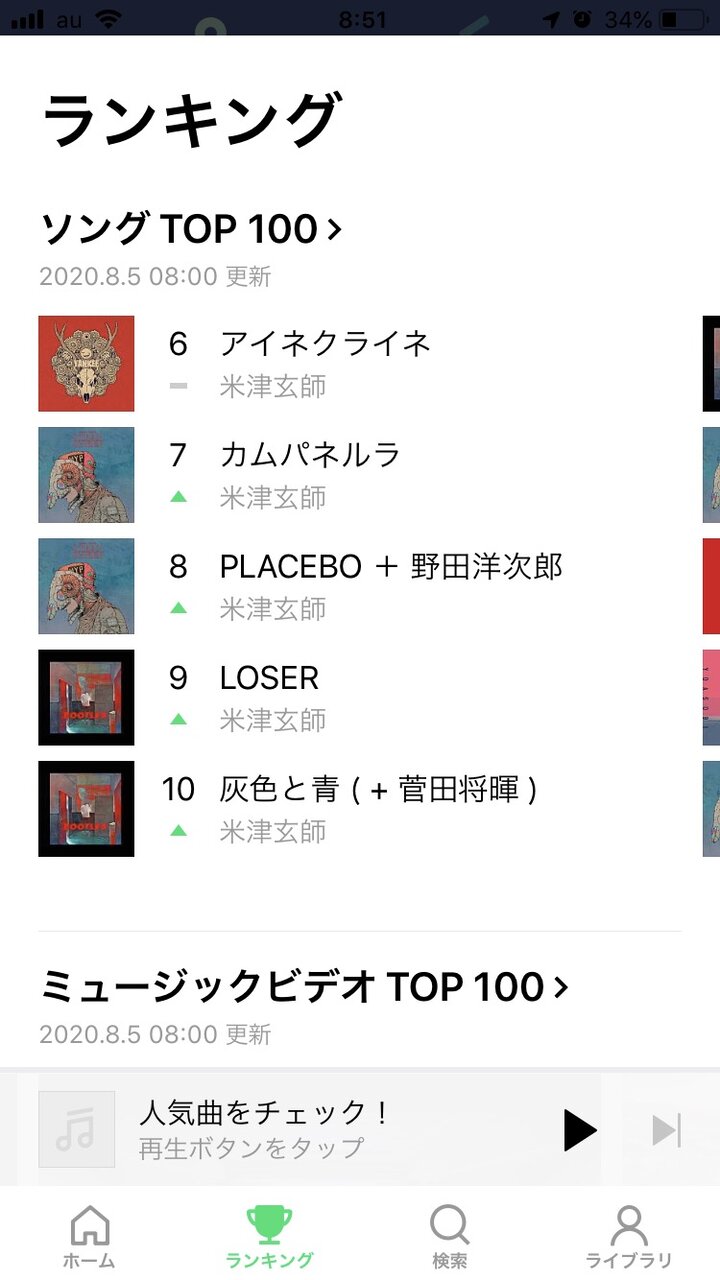
Task: Skip to next track in mini player
Action: (665, 1130)
